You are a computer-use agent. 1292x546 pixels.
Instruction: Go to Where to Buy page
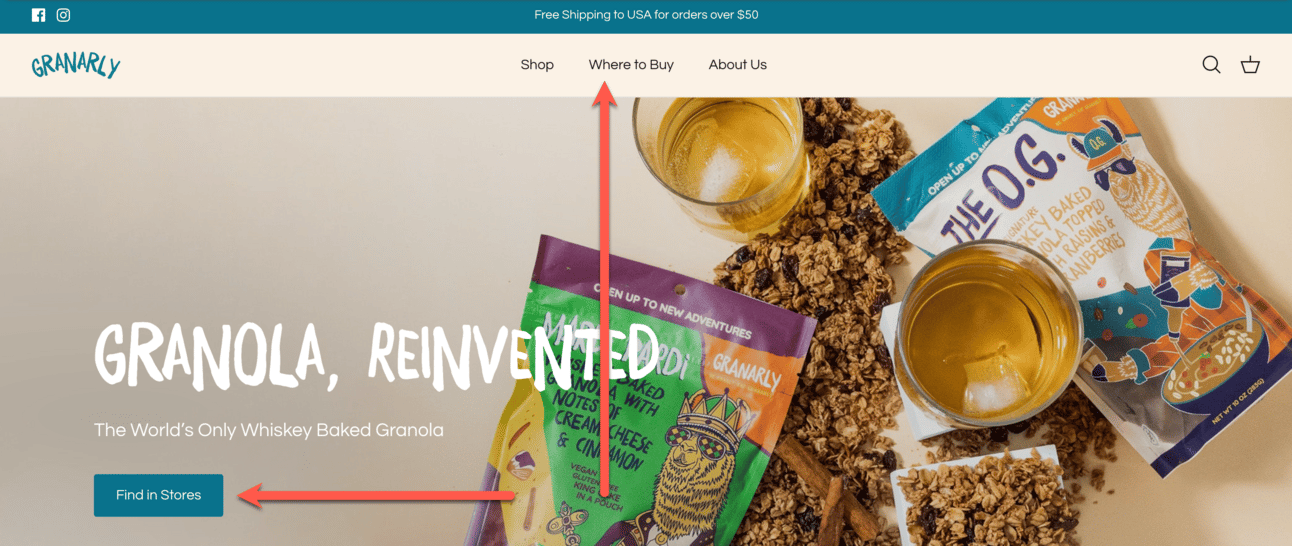(x=631, y=65)
